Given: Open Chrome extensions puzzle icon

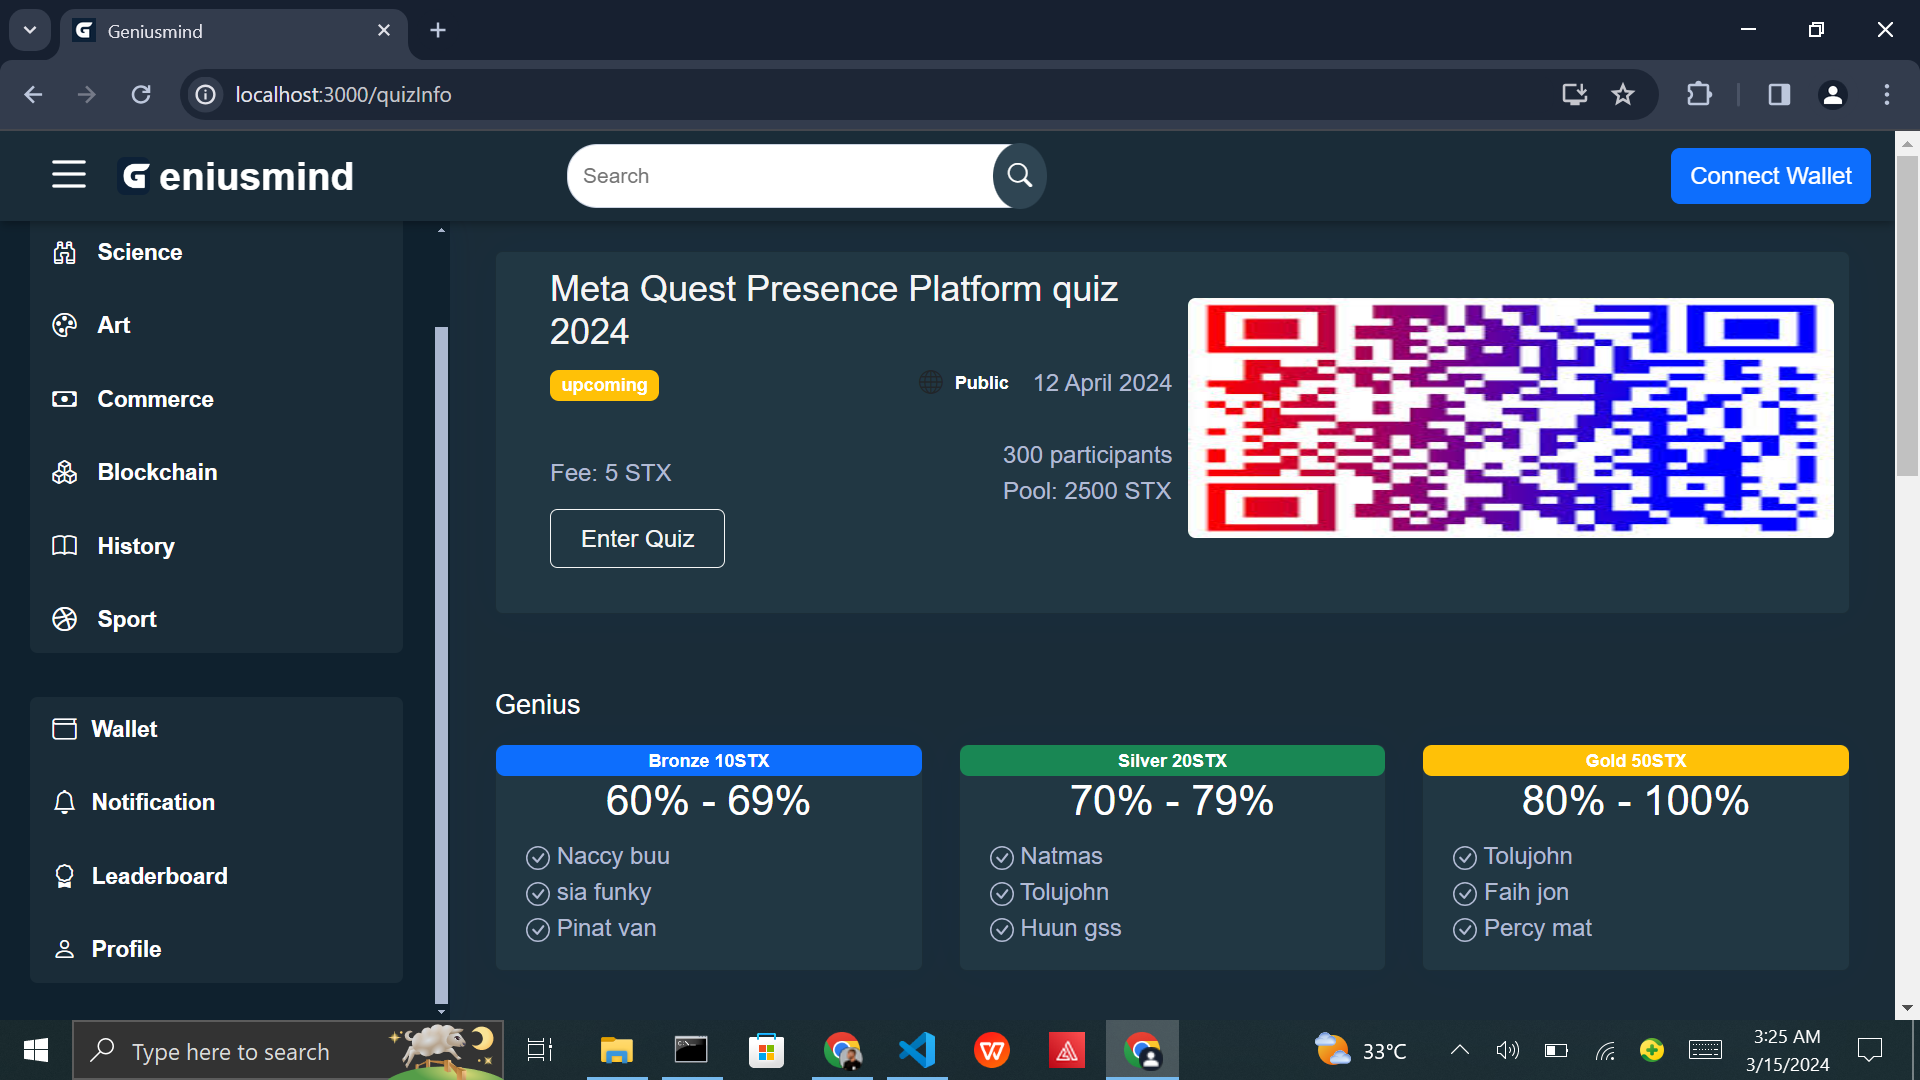Looking at the screenshot, I should click(x=1699, y=94).
